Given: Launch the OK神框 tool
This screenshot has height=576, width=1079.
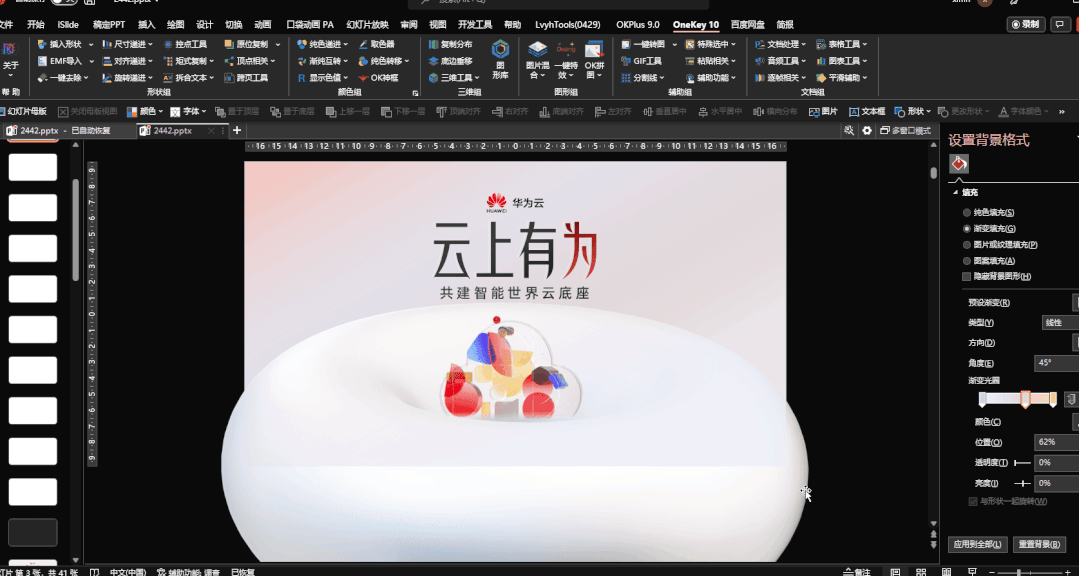Looking at the screenshot, I should (378, 78).
